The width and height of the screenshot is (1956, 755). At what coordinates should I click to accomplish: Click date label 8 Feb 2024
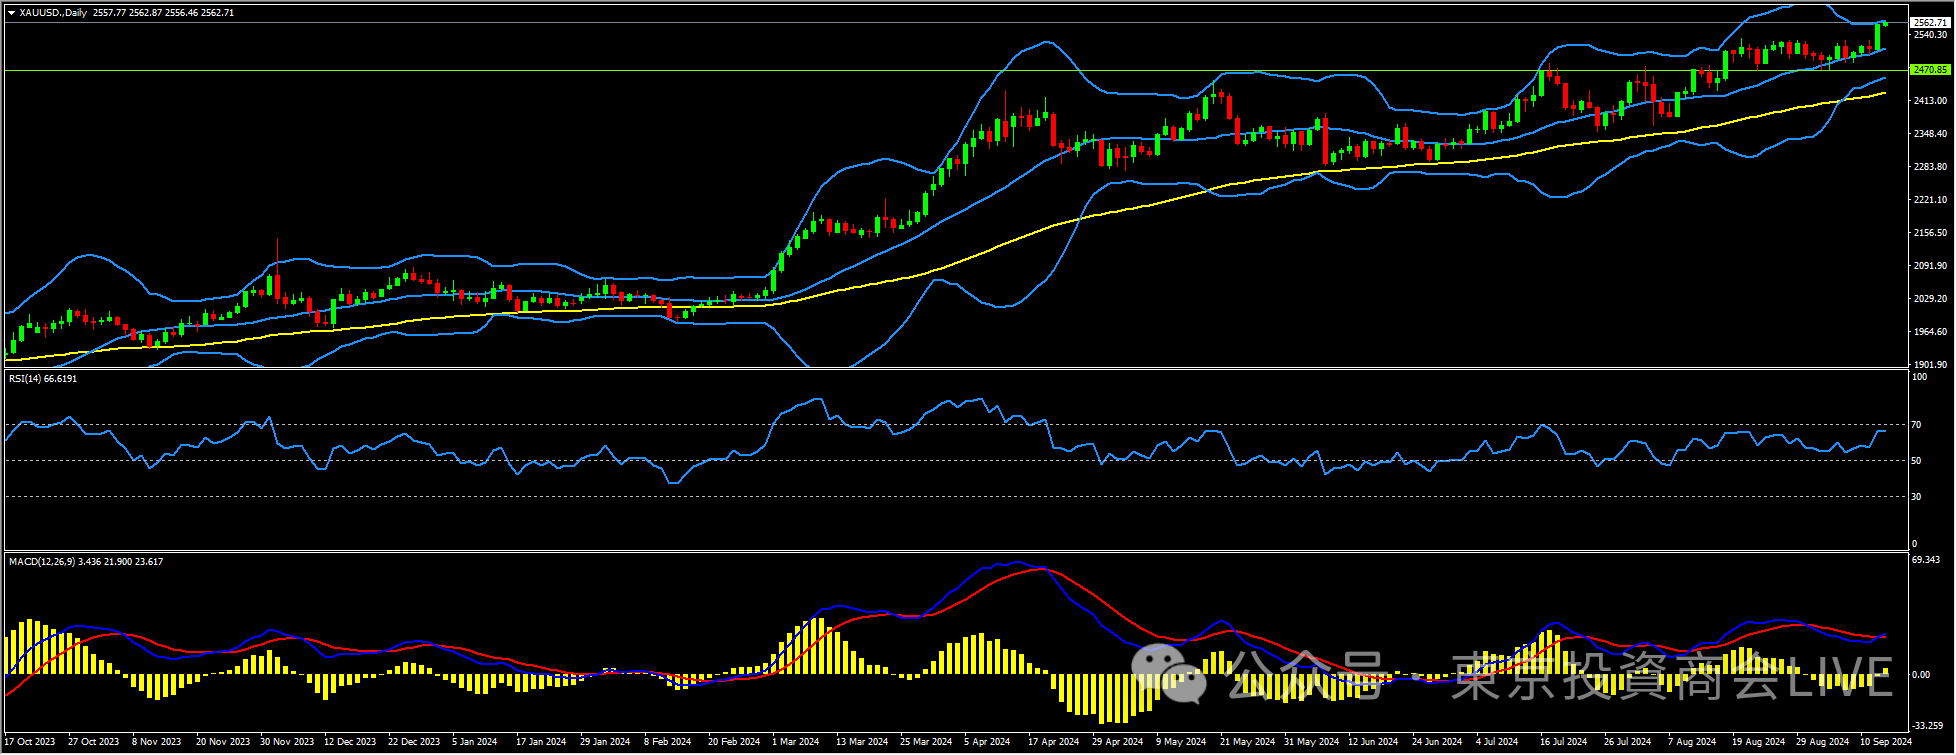click(667, 742)
